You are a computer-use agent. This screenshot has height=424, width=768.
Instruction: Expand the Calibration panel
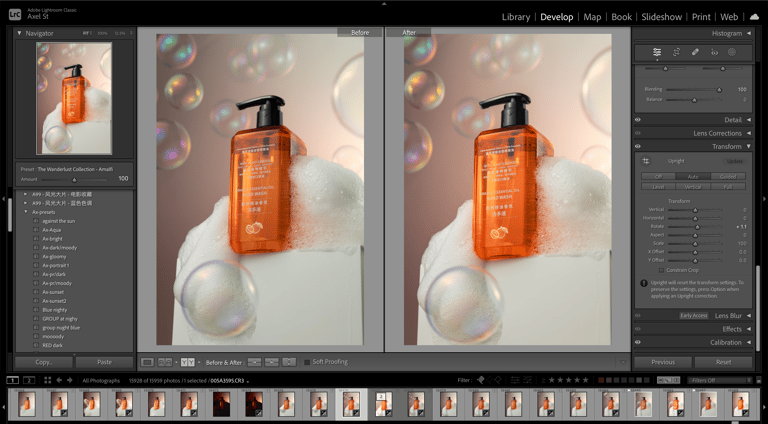point(749,343)
